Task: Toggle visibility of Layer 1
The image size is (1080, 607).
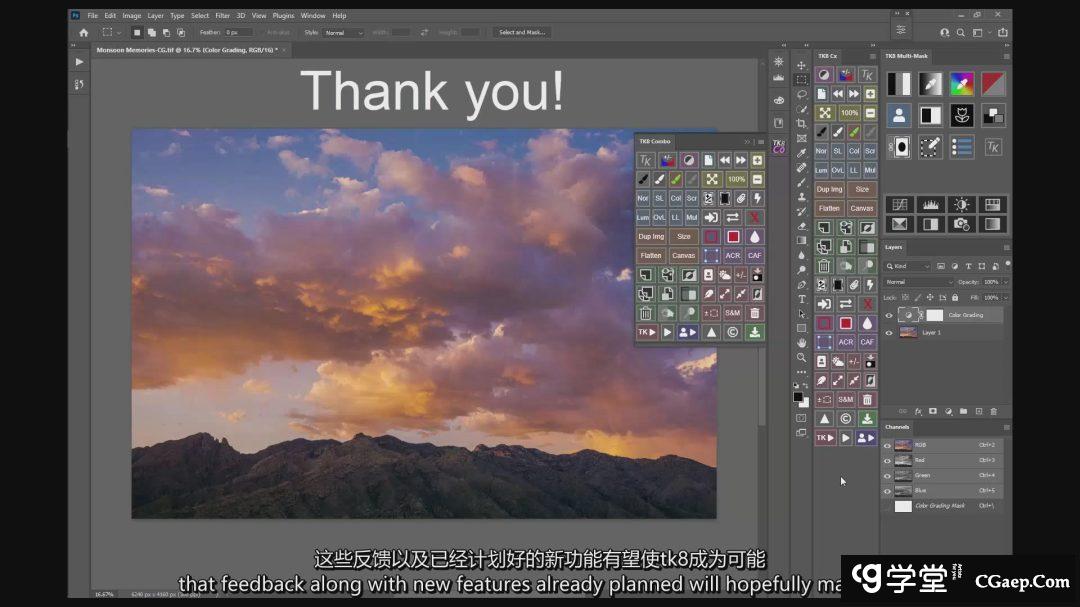Action: click(x=889, y=333)
